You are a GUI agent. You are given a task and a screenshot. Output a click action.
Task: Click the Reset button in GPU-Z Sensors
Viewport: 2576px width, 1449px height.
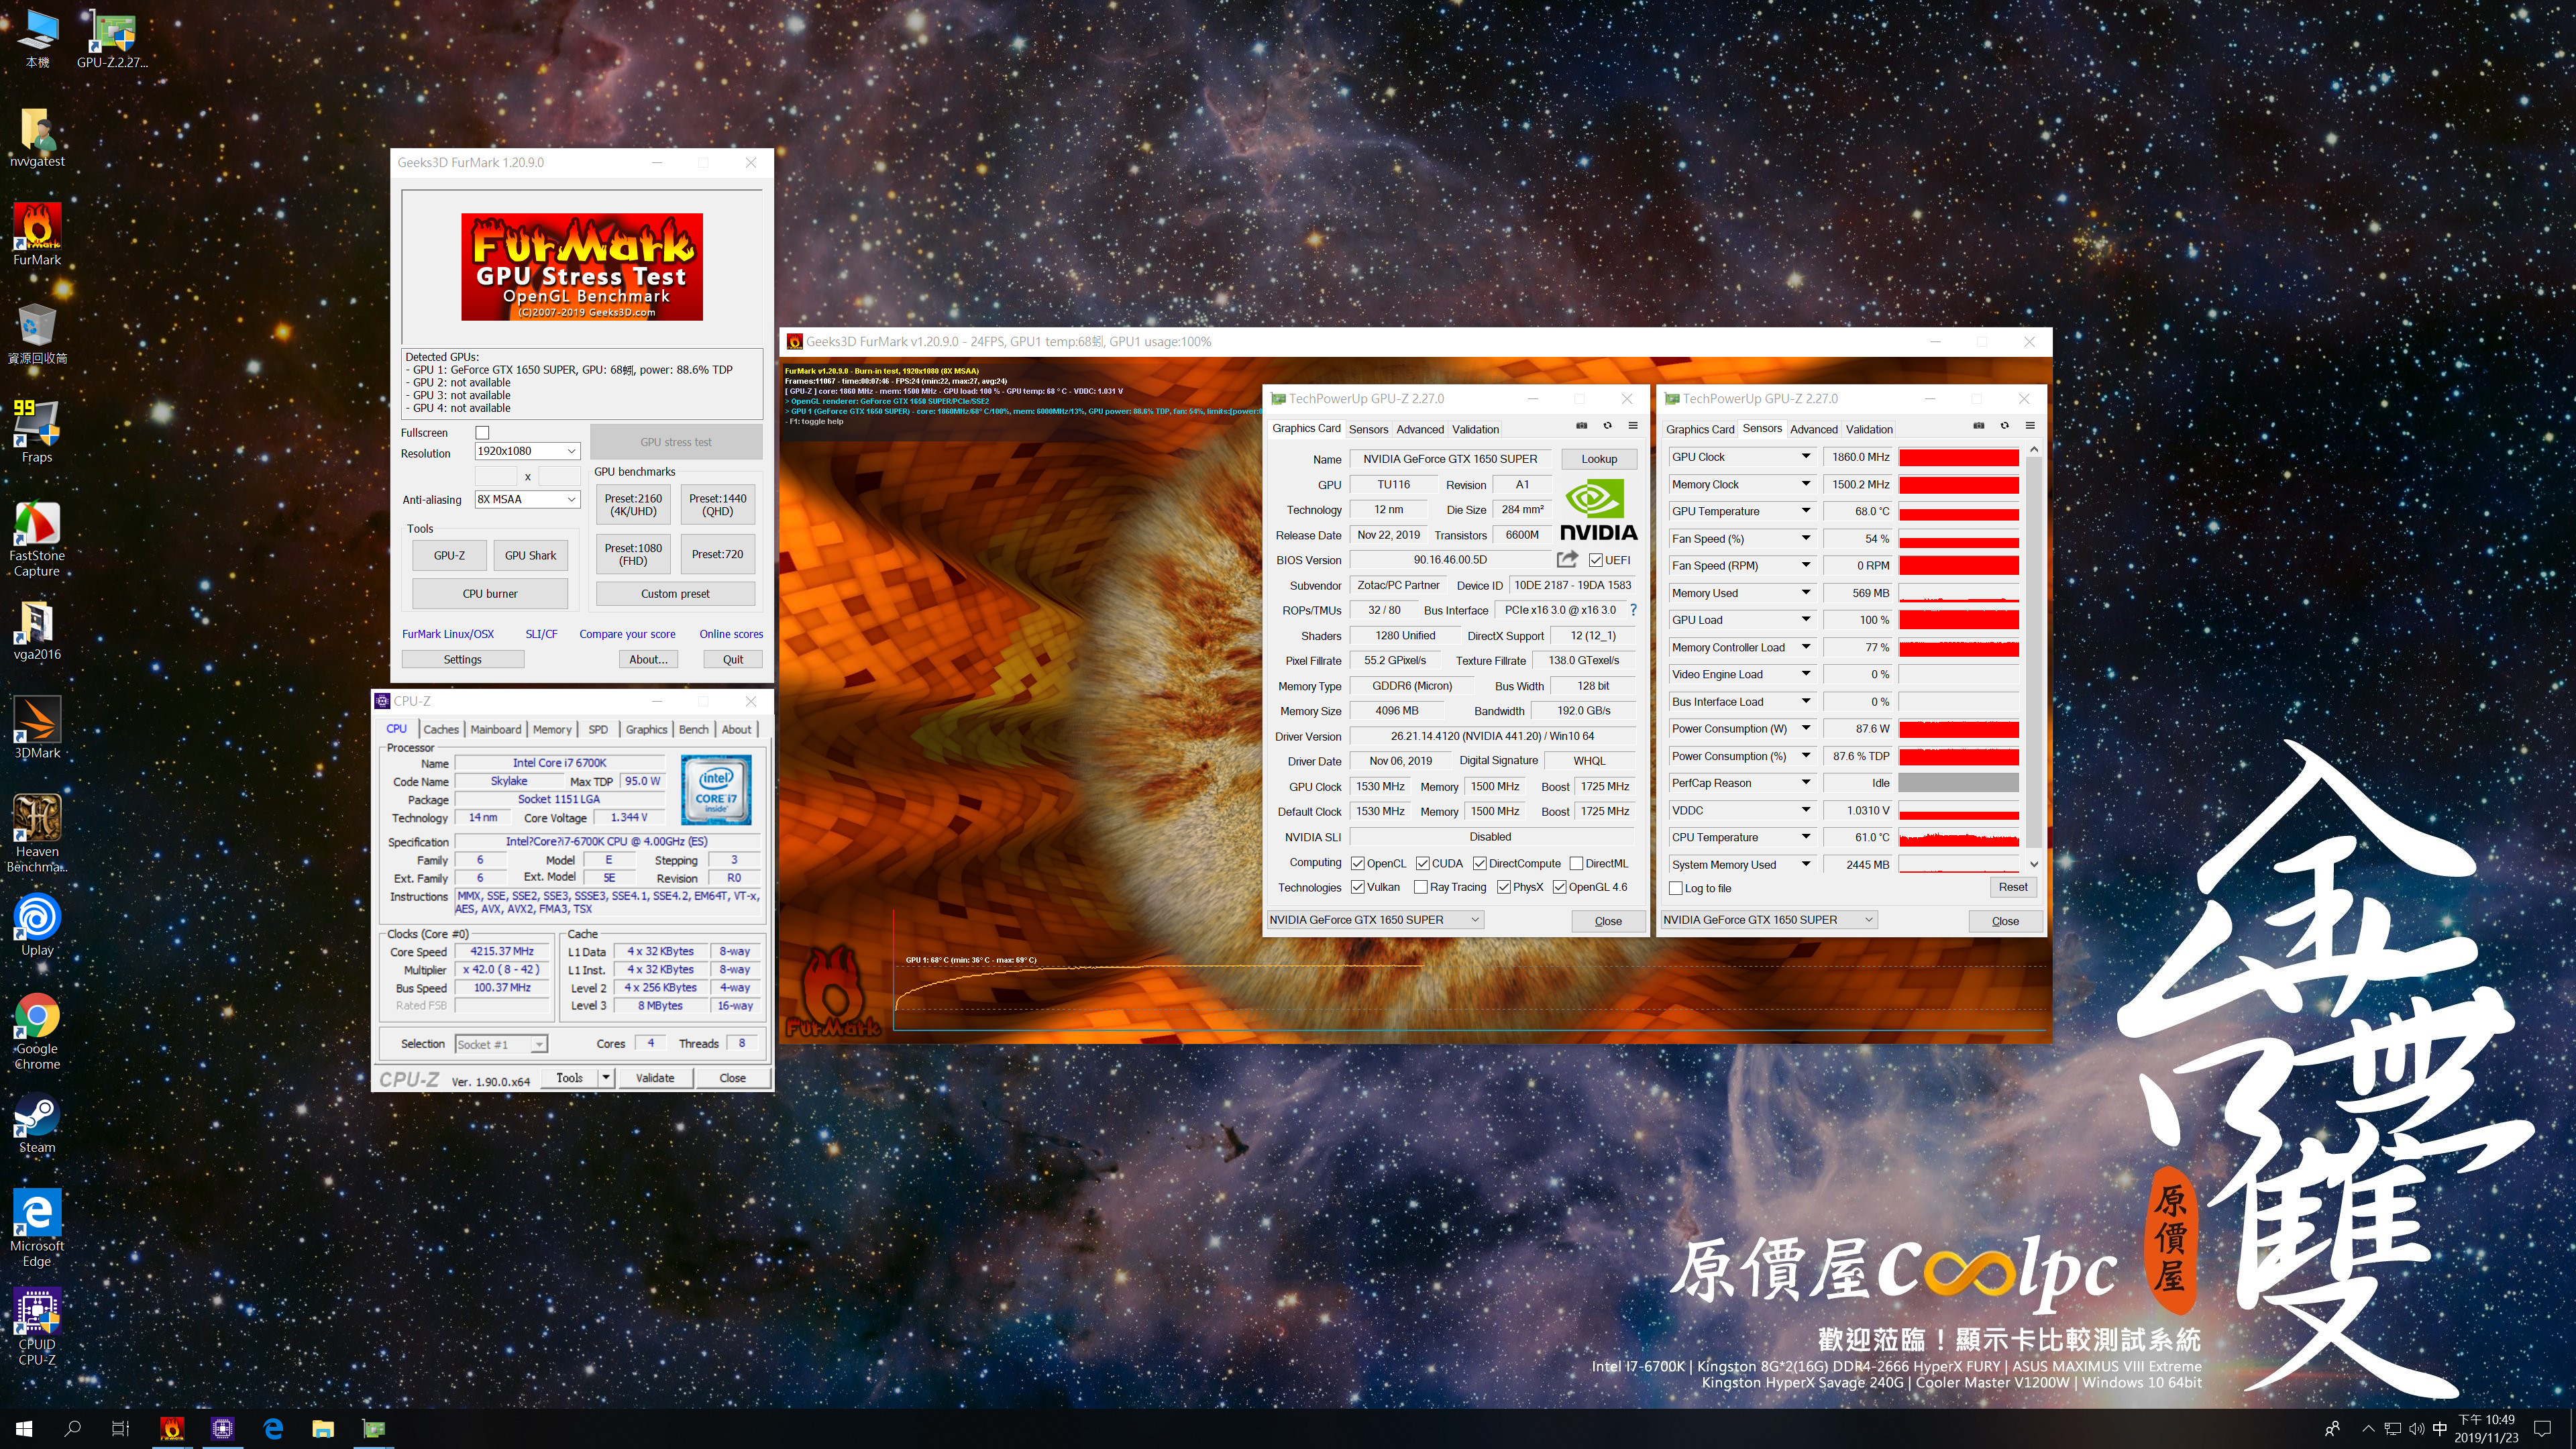pos(2013,887)
